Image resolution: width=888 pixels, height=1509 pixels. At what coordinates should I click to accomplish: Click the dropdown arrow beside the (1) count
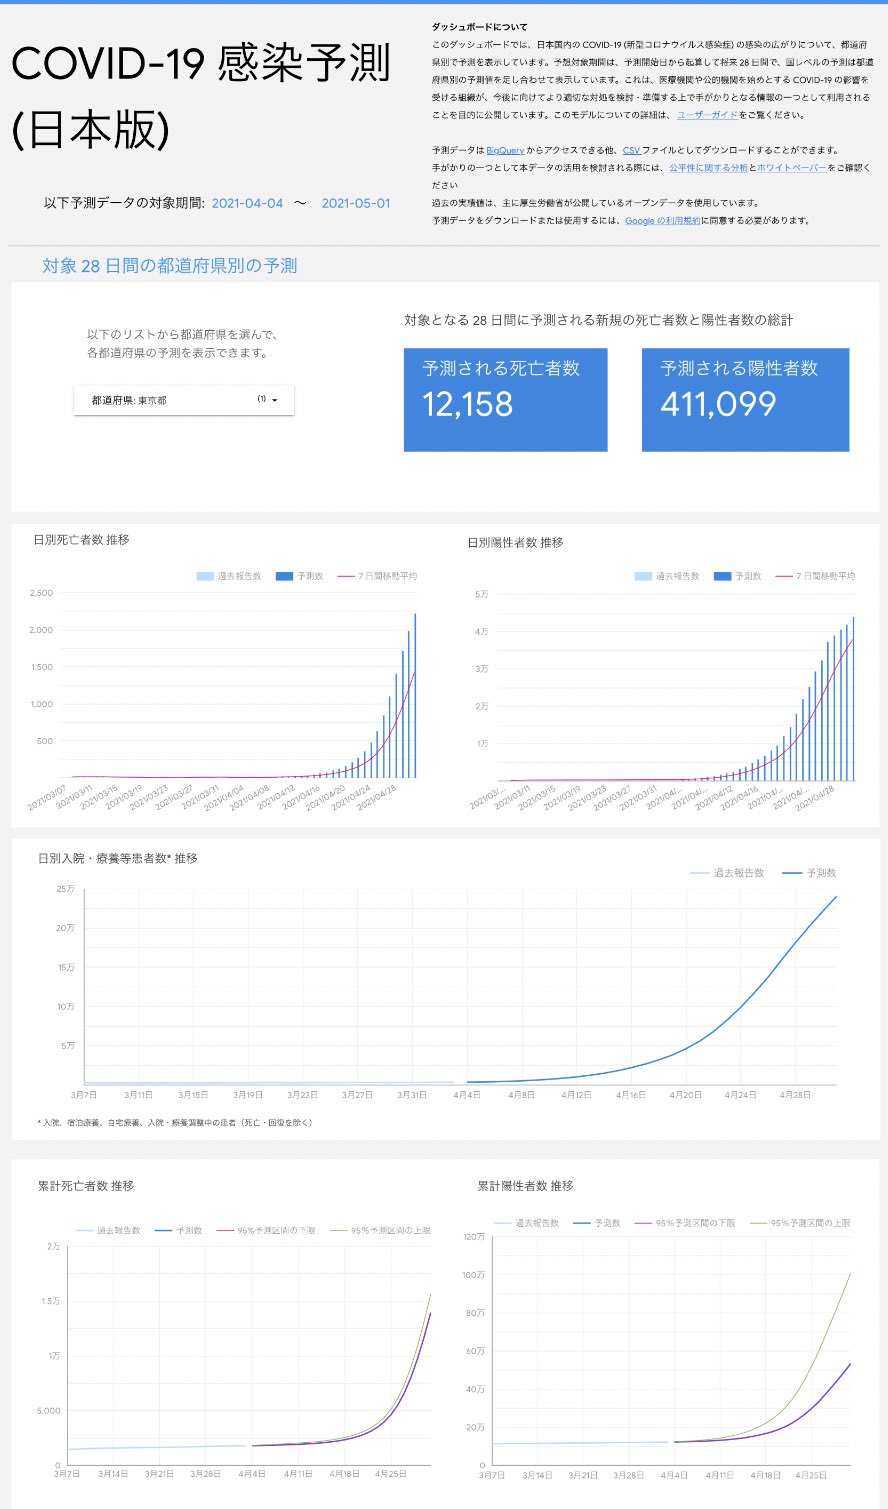click(275, 400)
